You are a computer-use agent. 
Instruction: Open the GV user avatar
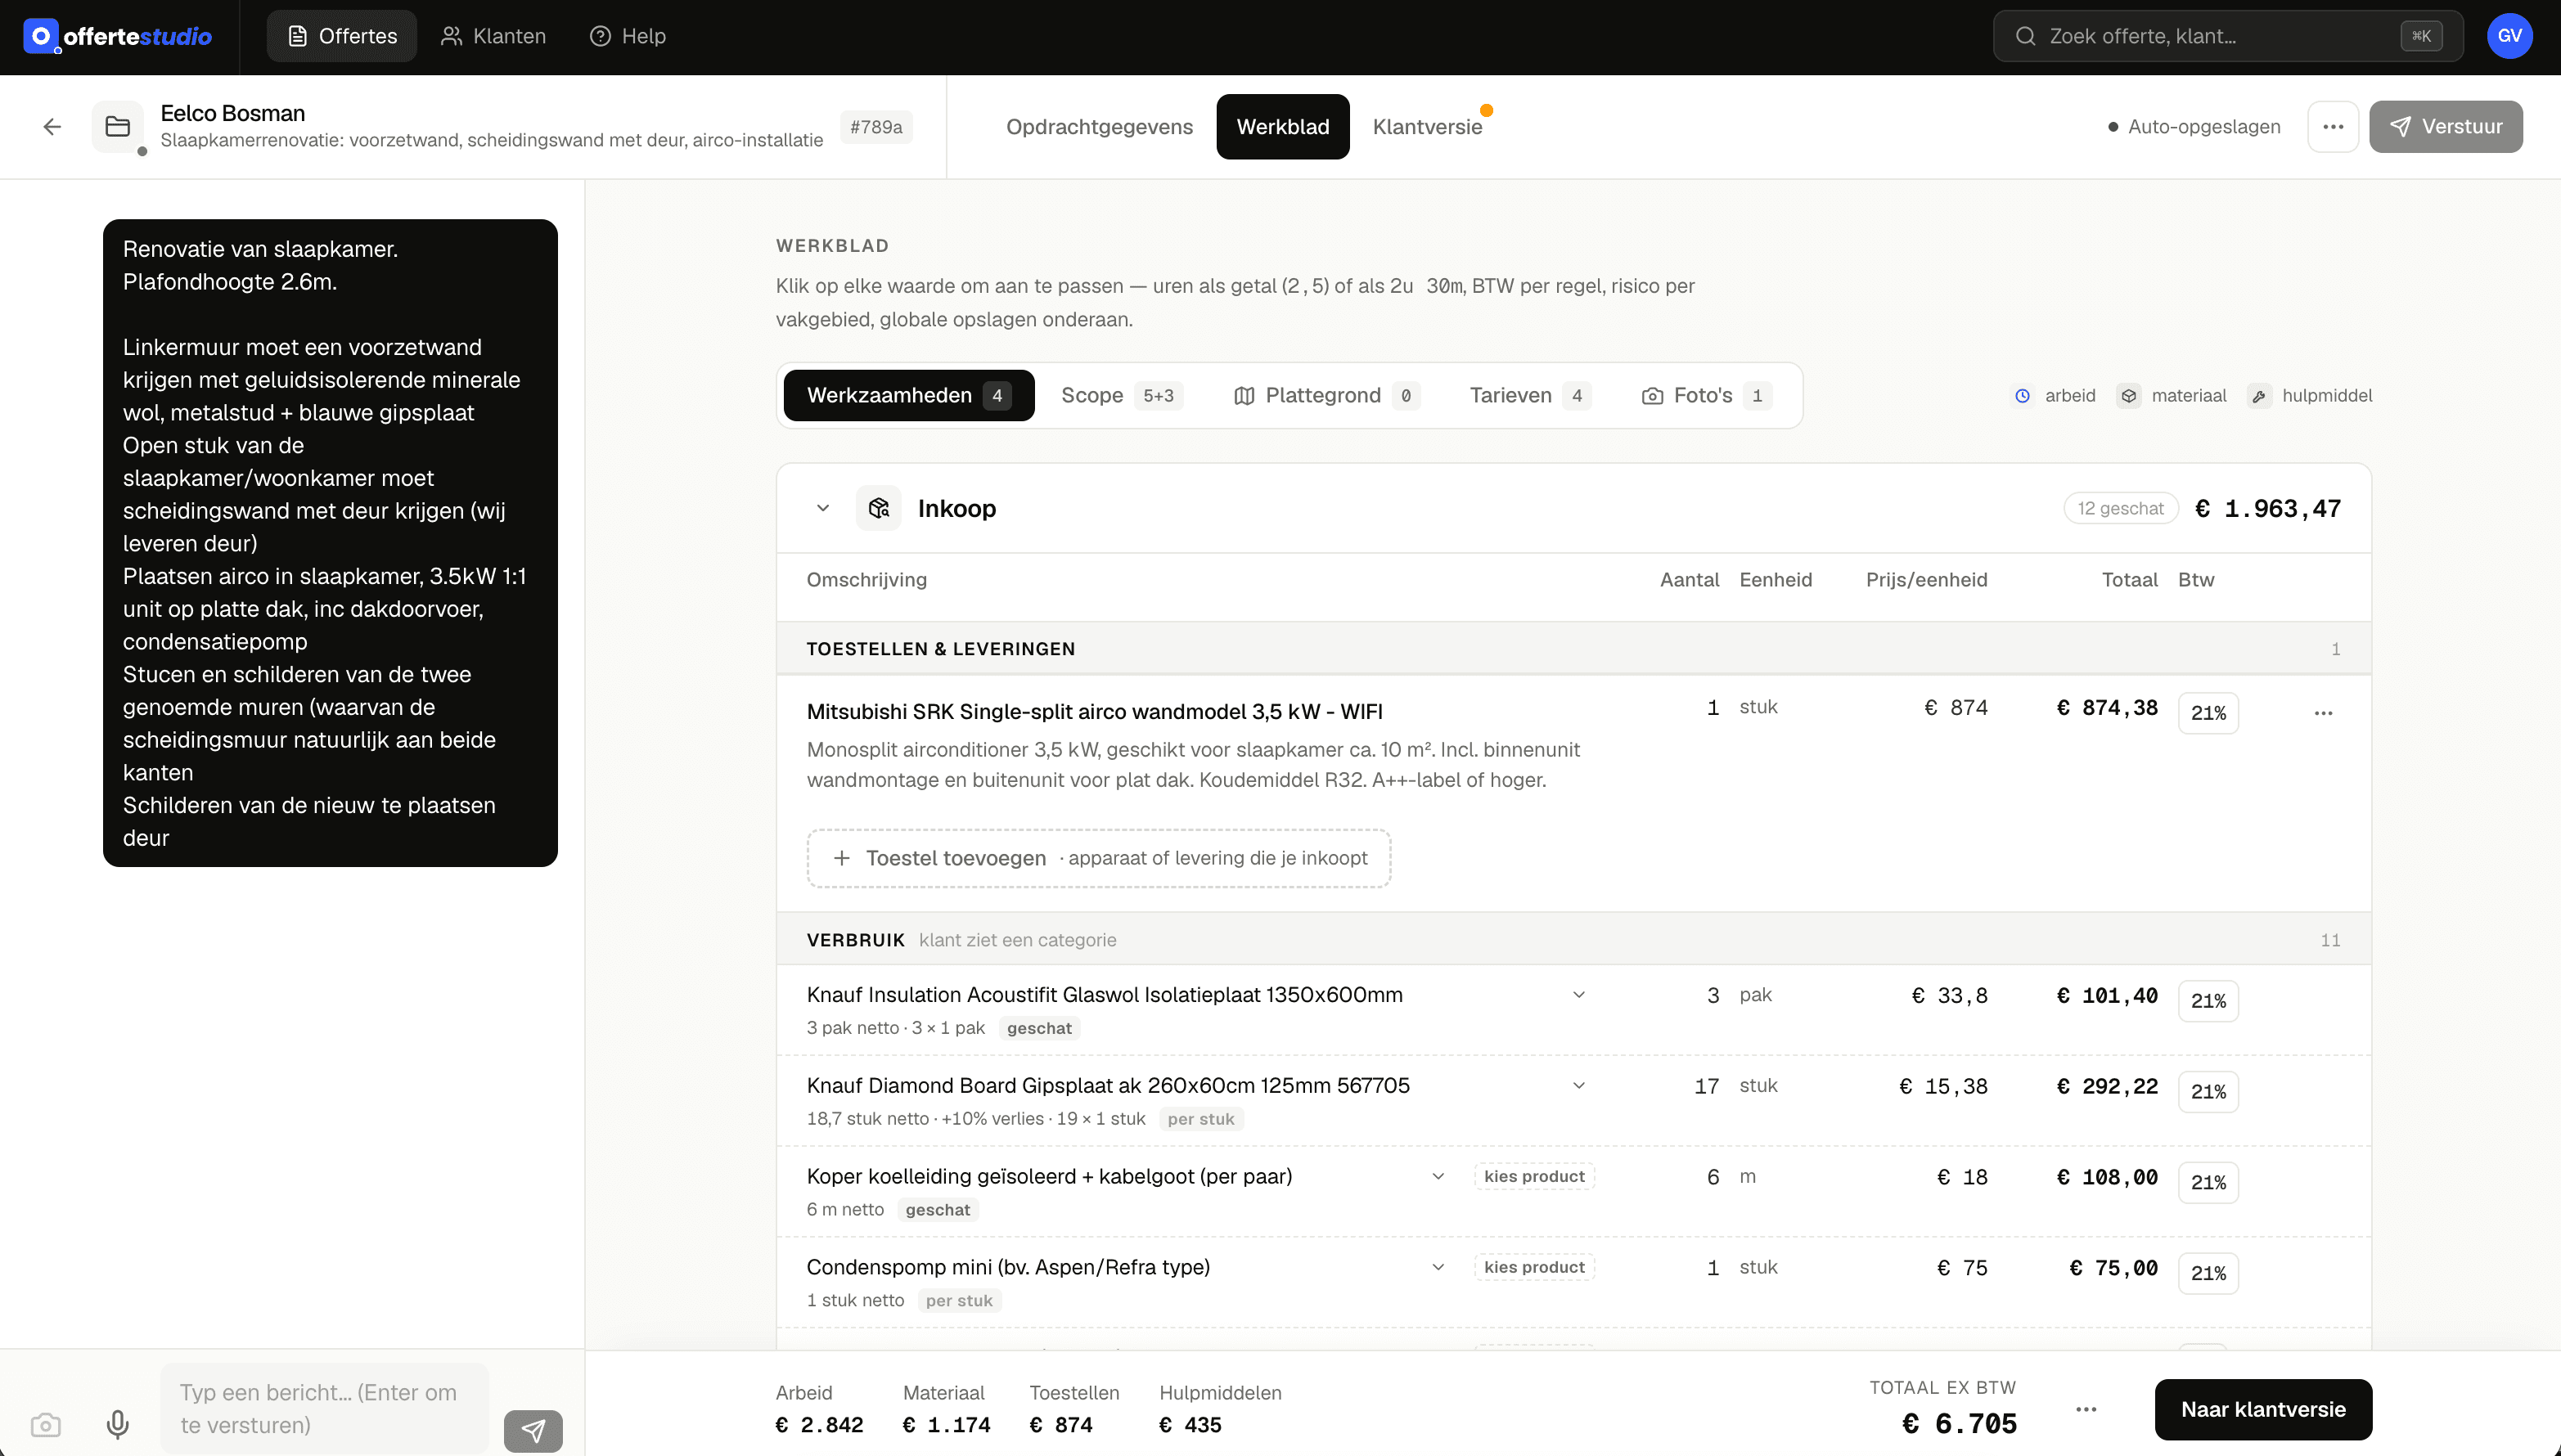2509,37
